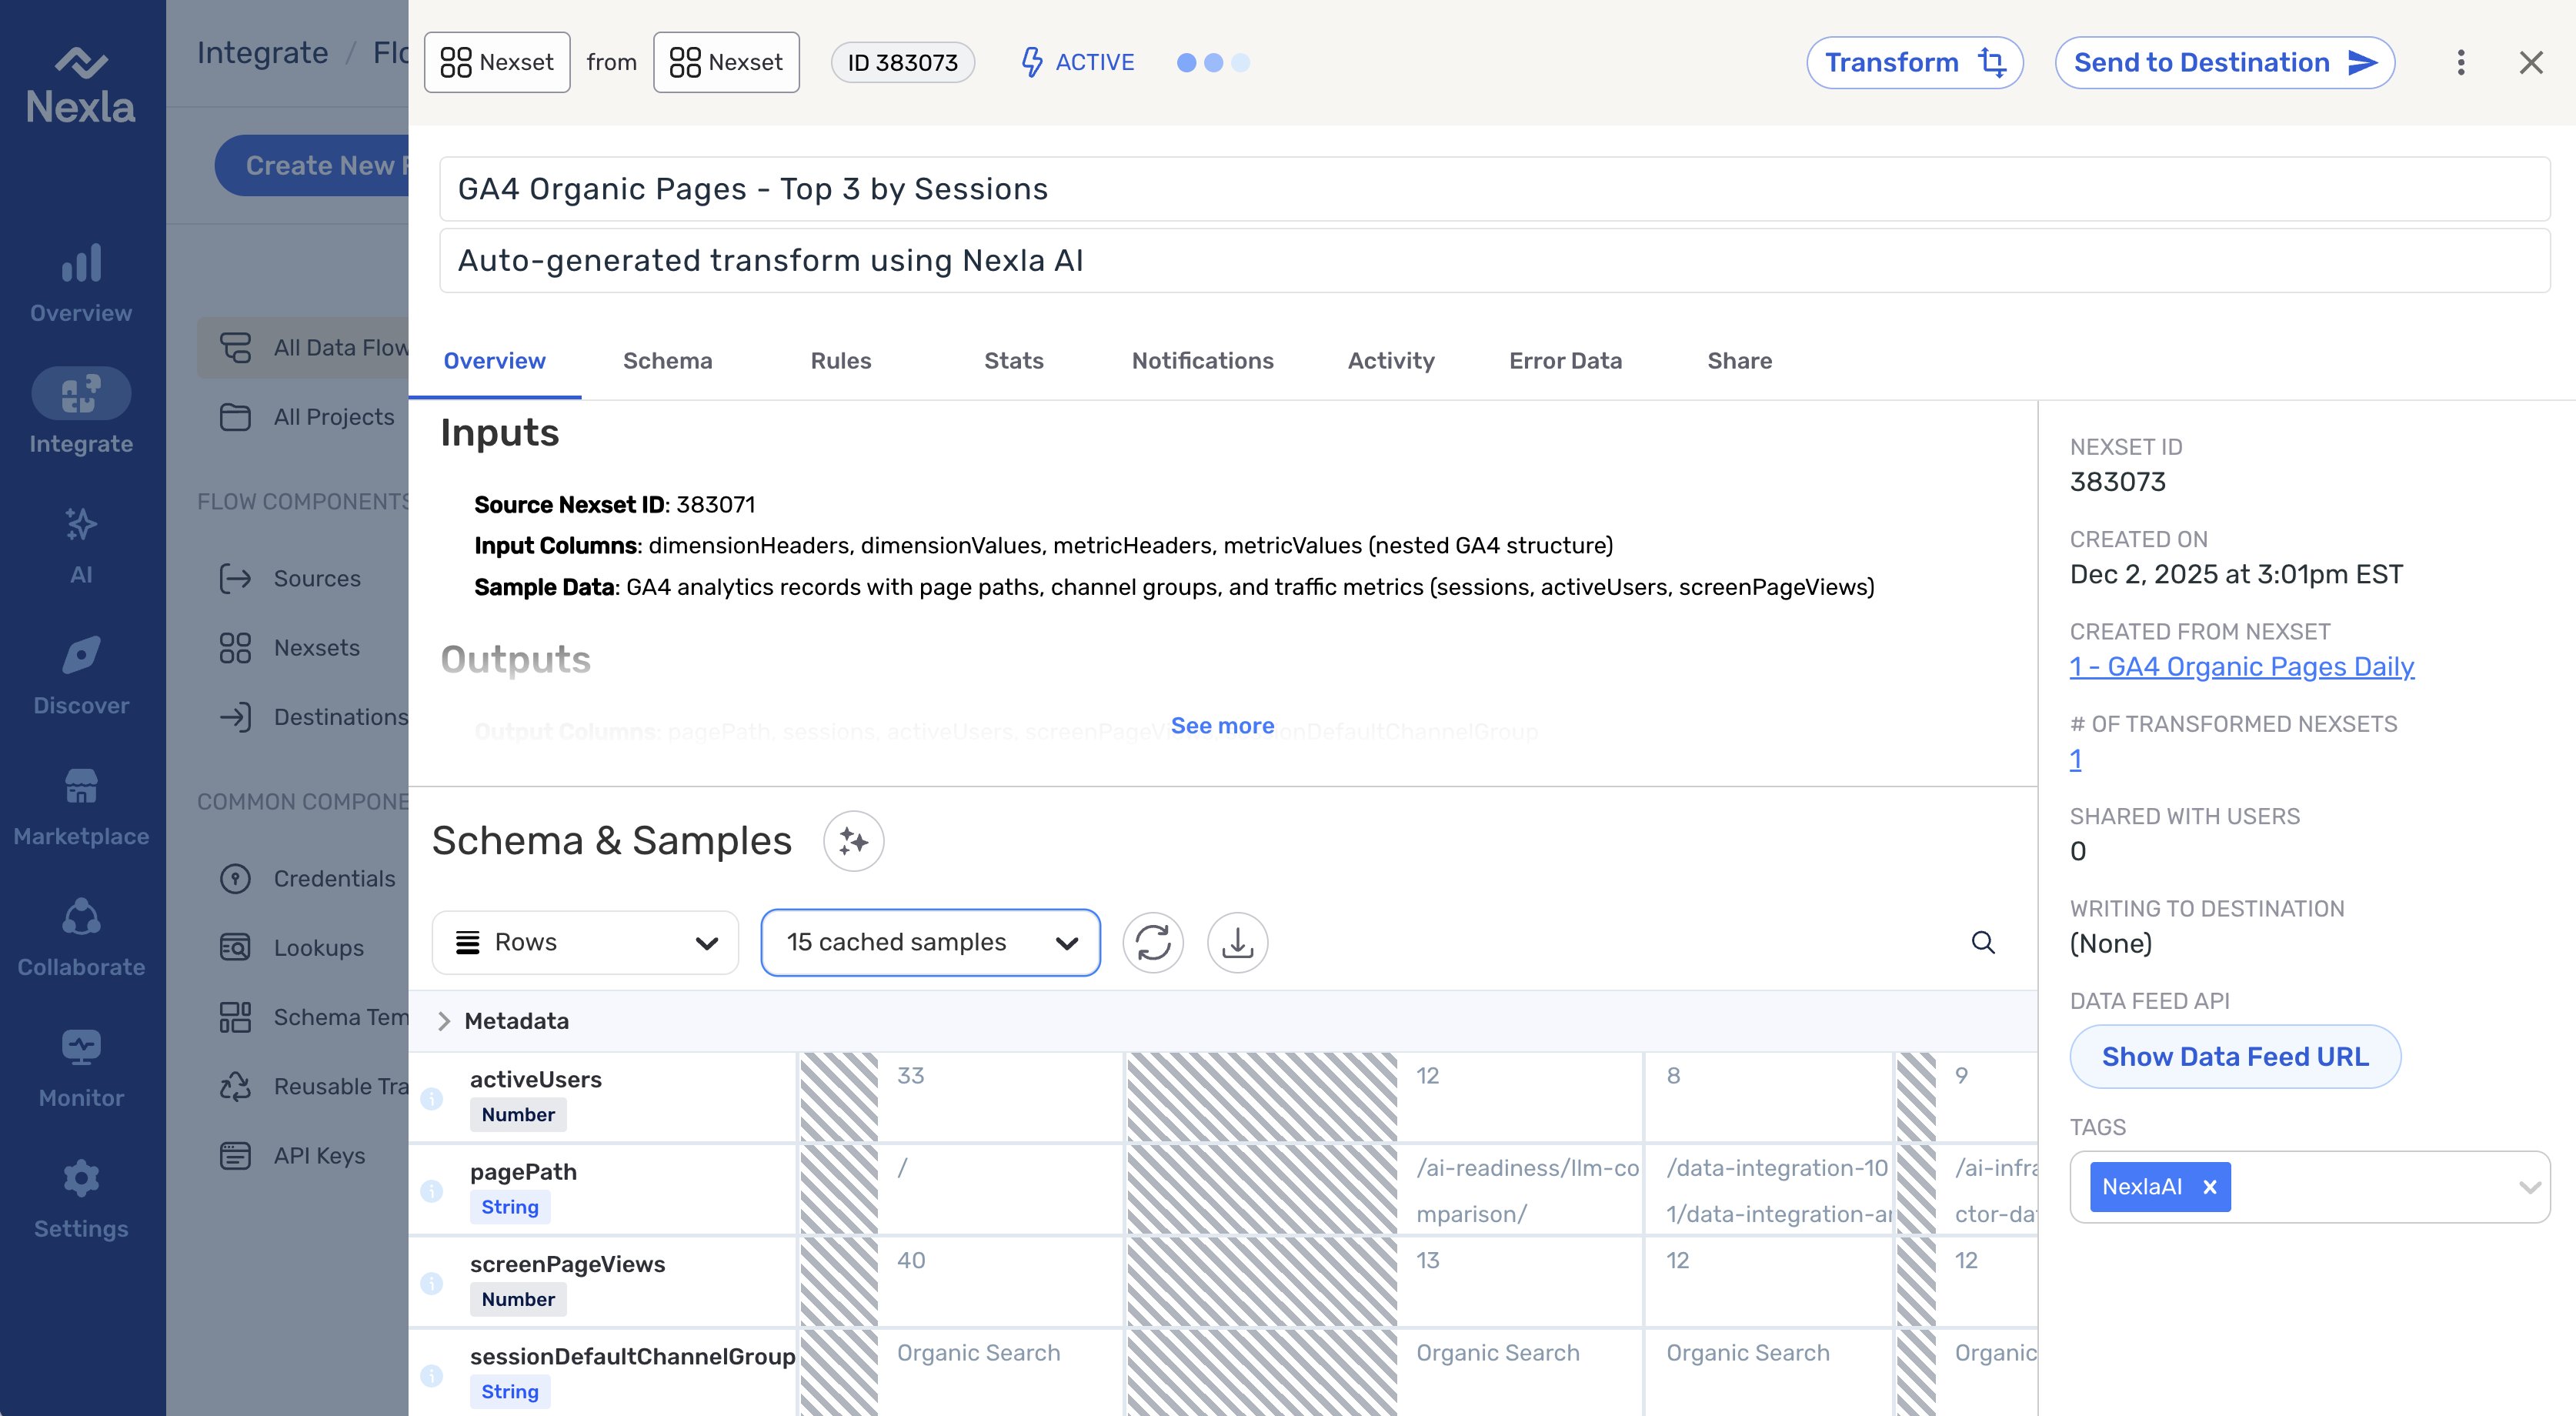
Task: Expand the Tags dropdown arrow
Action: (2530, 1187)
